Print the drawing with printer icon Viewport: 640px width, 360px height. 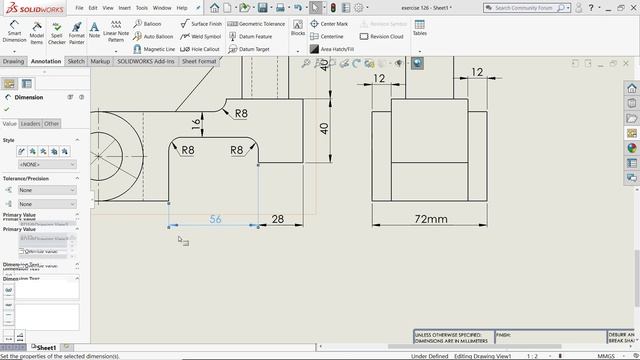tap(280, 8)
